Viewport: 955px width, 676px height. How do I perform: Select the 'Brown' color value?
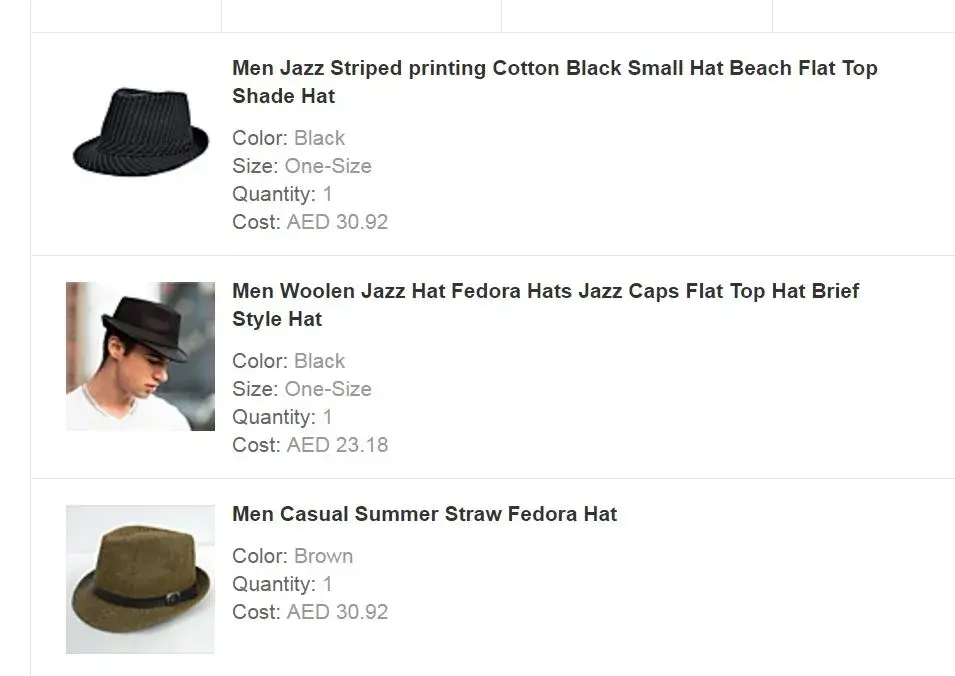point(323,556)
